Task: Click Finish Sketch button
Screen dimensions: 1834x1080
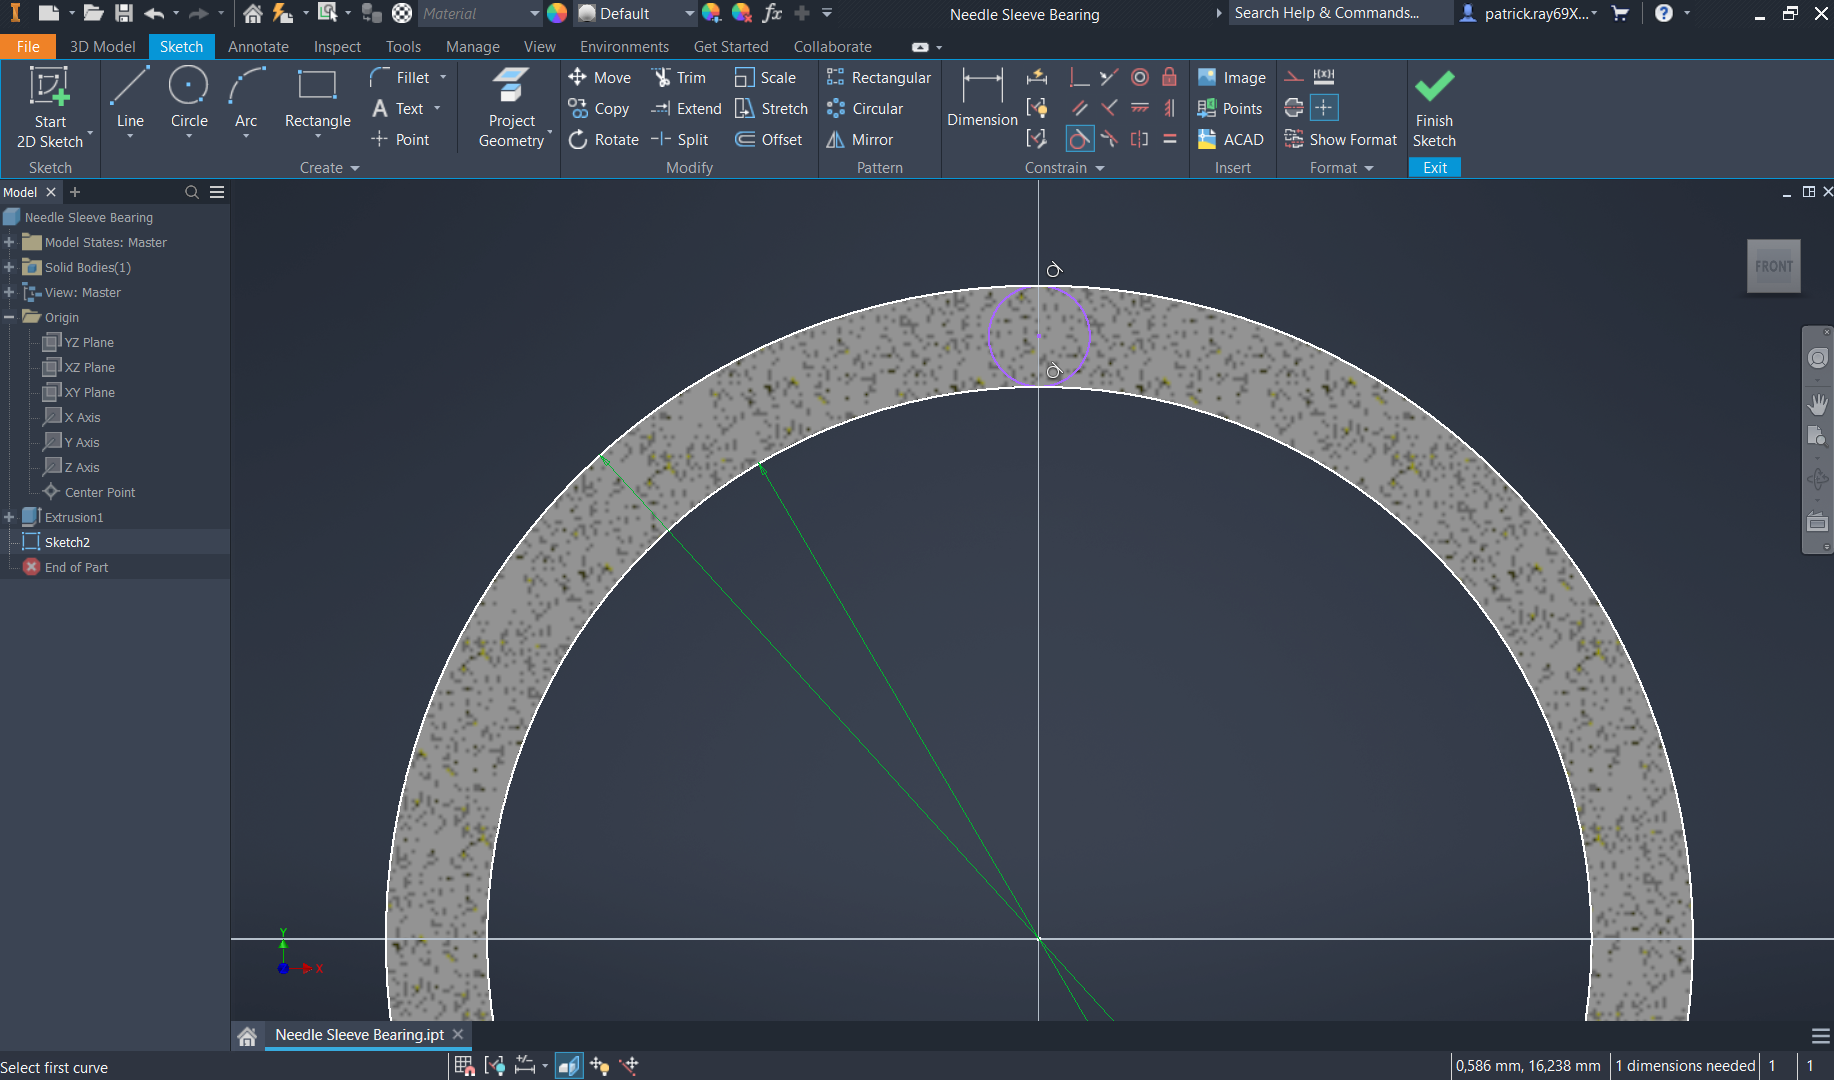Action: pos(1434,108)
